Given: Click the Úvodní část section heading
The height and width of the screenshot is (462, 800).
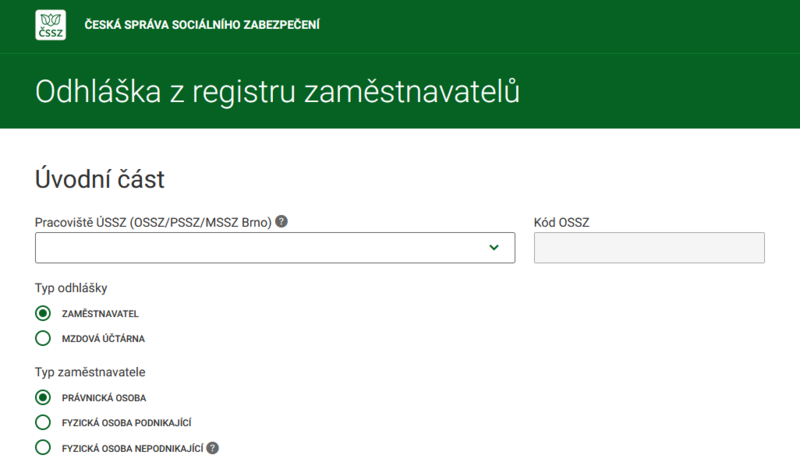Looking at the screenshot, I should point(99,179).
